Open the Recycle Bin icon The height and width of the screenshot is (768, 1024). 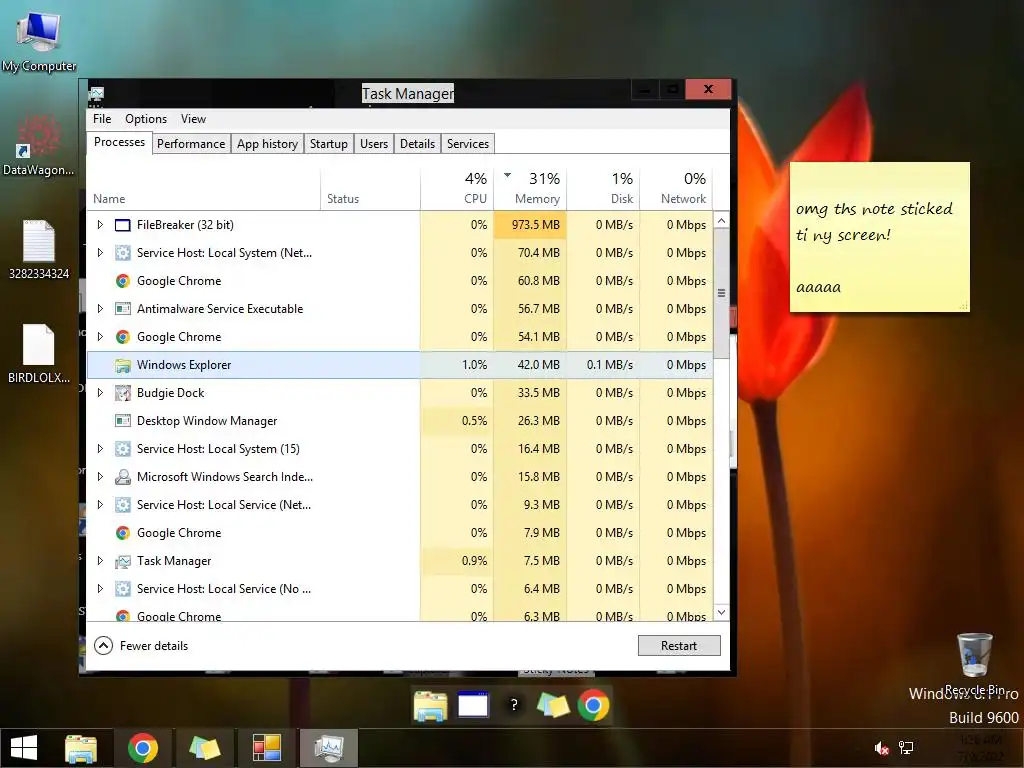[975, 655]
